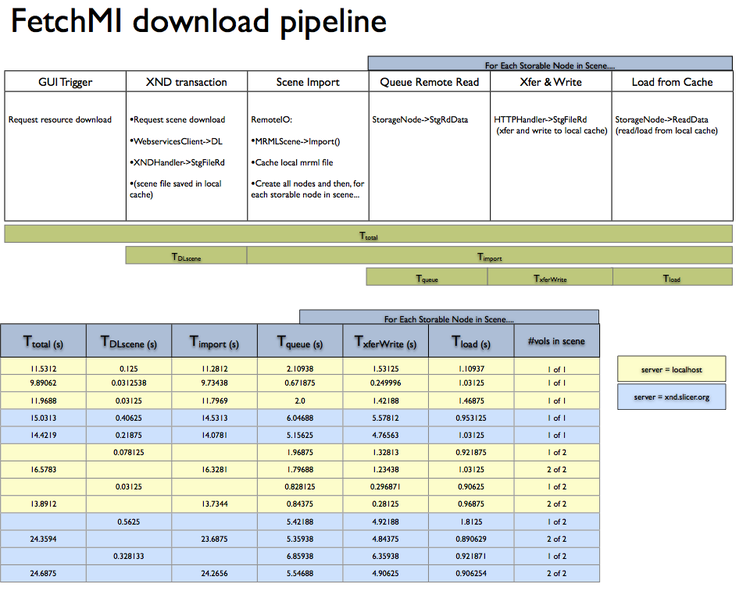The width and height of the screenshot is (750, 598).
Task: Click the Xfer & Write stage header
Action: point(550,81)
